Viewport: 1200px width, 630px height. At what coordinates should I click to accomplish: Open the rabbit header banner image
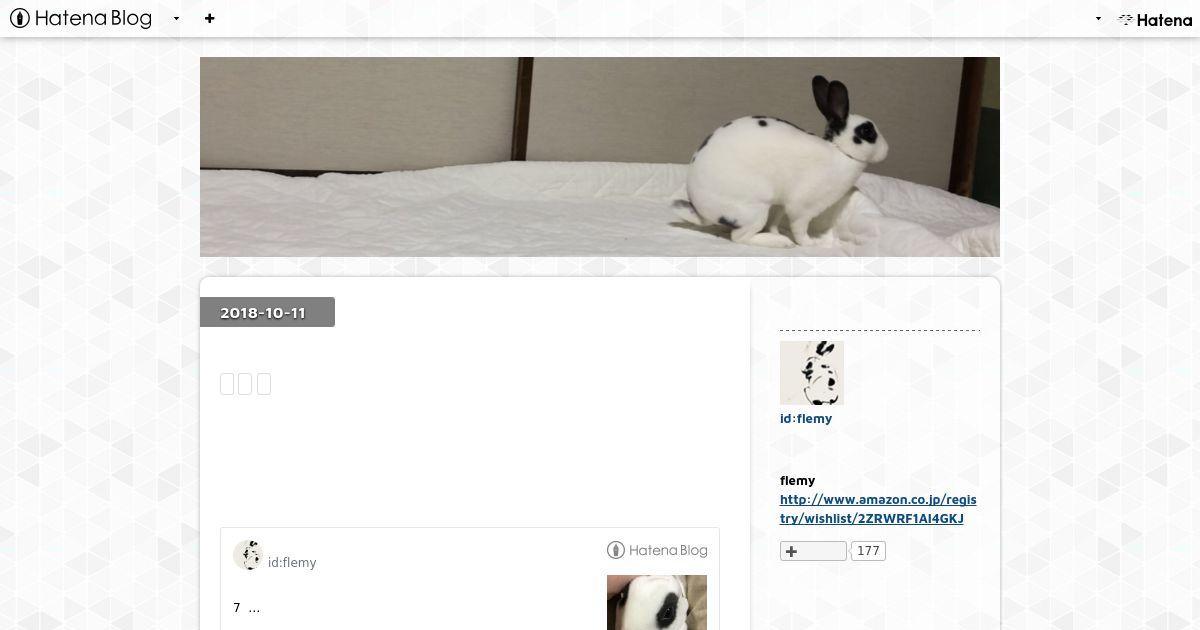point(600,157)
